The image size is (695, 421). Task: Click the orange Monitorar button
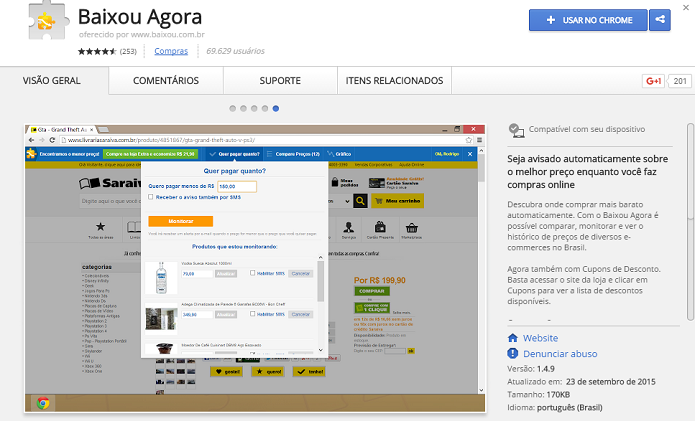coord(181,221)
